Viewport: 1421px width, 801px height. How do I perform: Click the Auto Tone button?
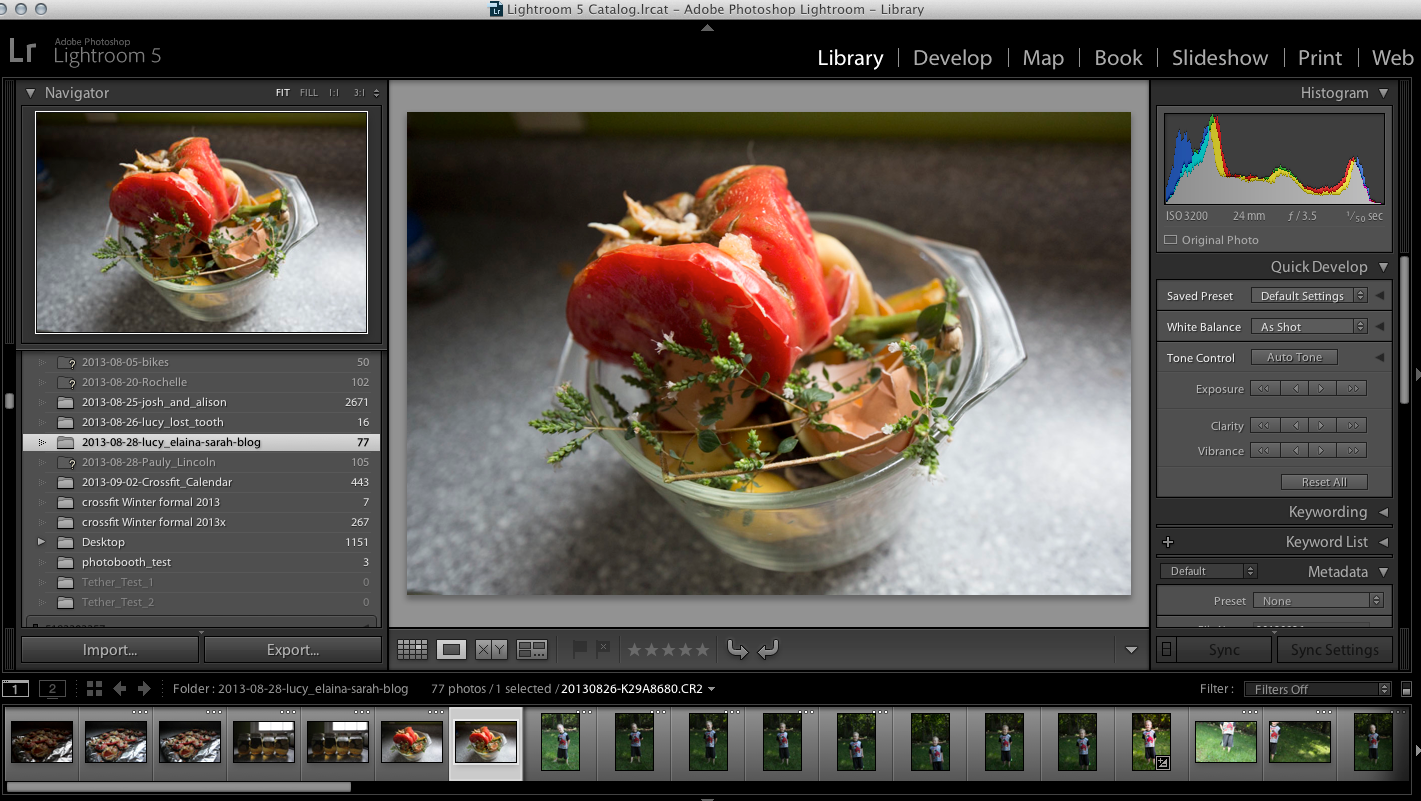coord(1294,357)
